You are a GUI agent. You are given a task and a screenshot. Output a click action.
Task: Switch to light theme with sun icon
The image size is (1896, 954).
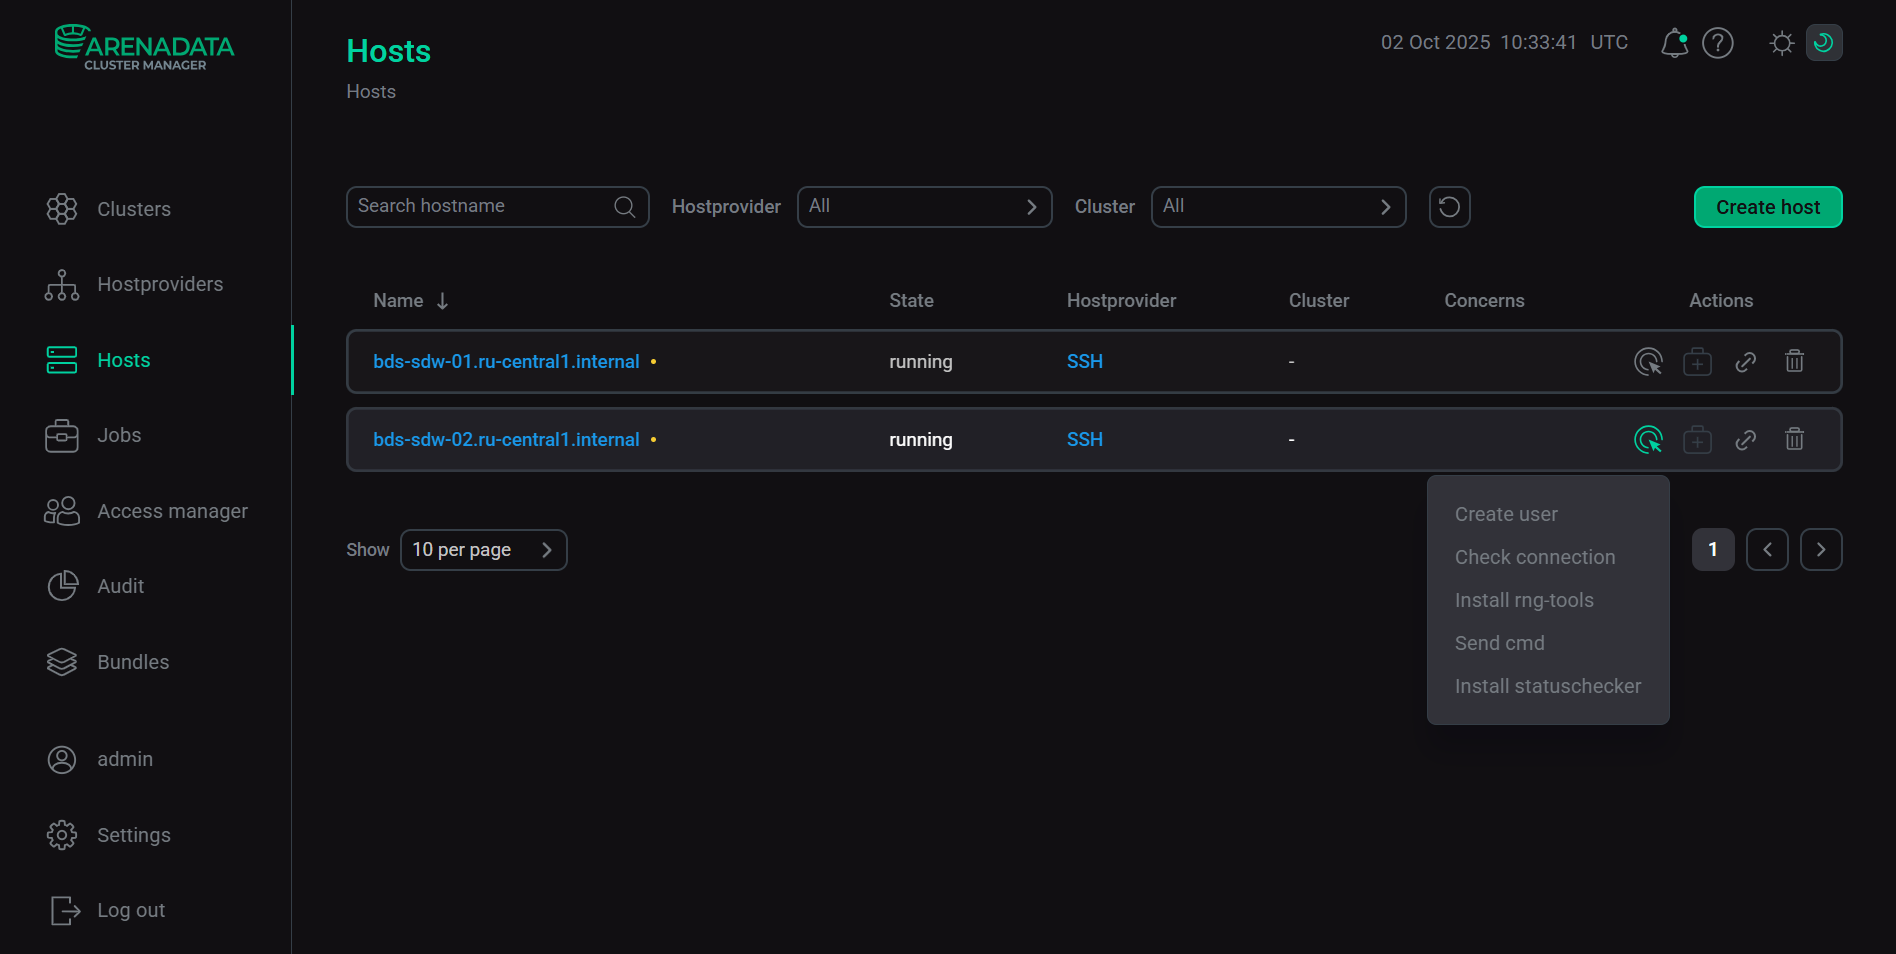point(1781,43)
